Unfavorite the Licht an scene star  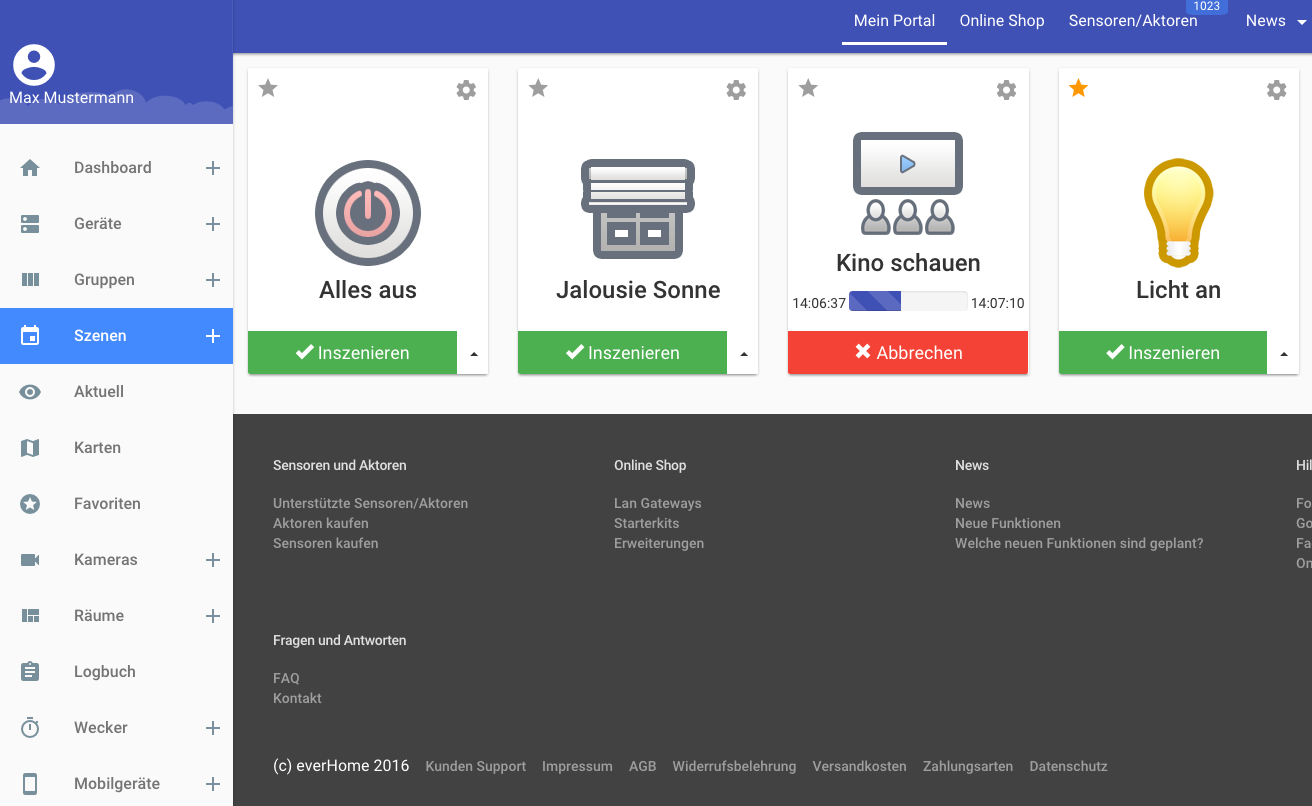point(1078,89)
